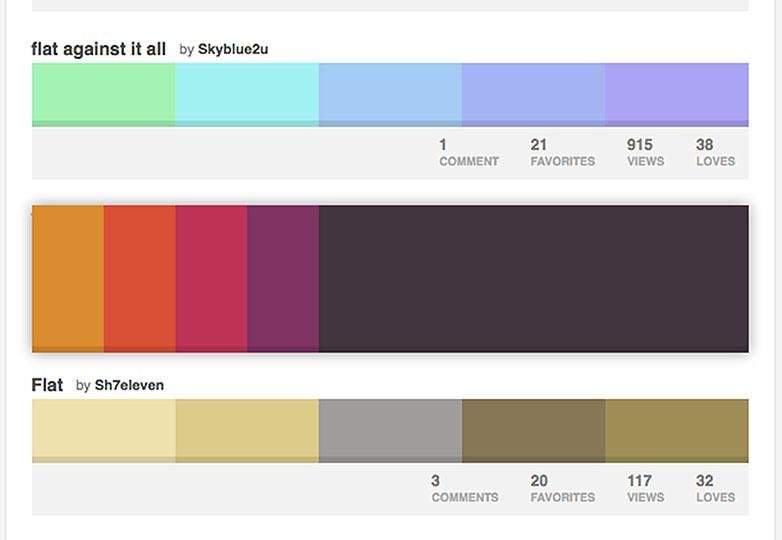The width and height of the screenshot is (782, 540).
Task: Click the wide dark plum swatch
Action: (x=533, y=278)
